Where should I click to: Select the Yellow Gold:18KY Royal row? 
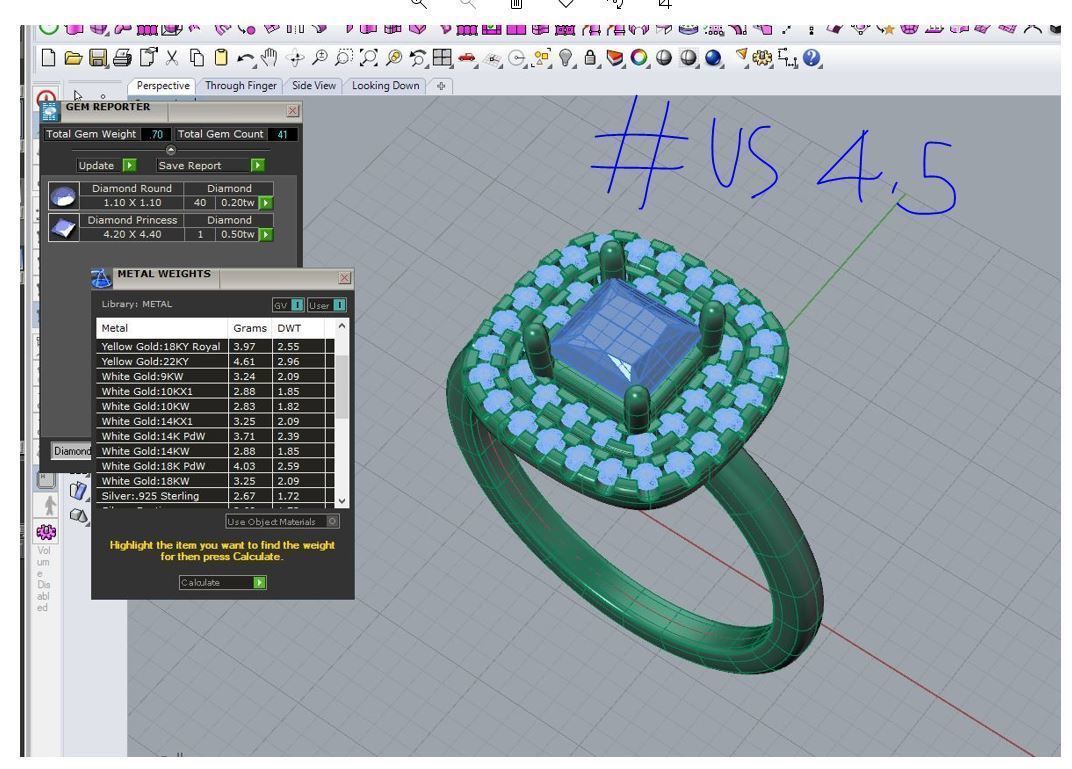pyautogui.click(x=215, y=347)
